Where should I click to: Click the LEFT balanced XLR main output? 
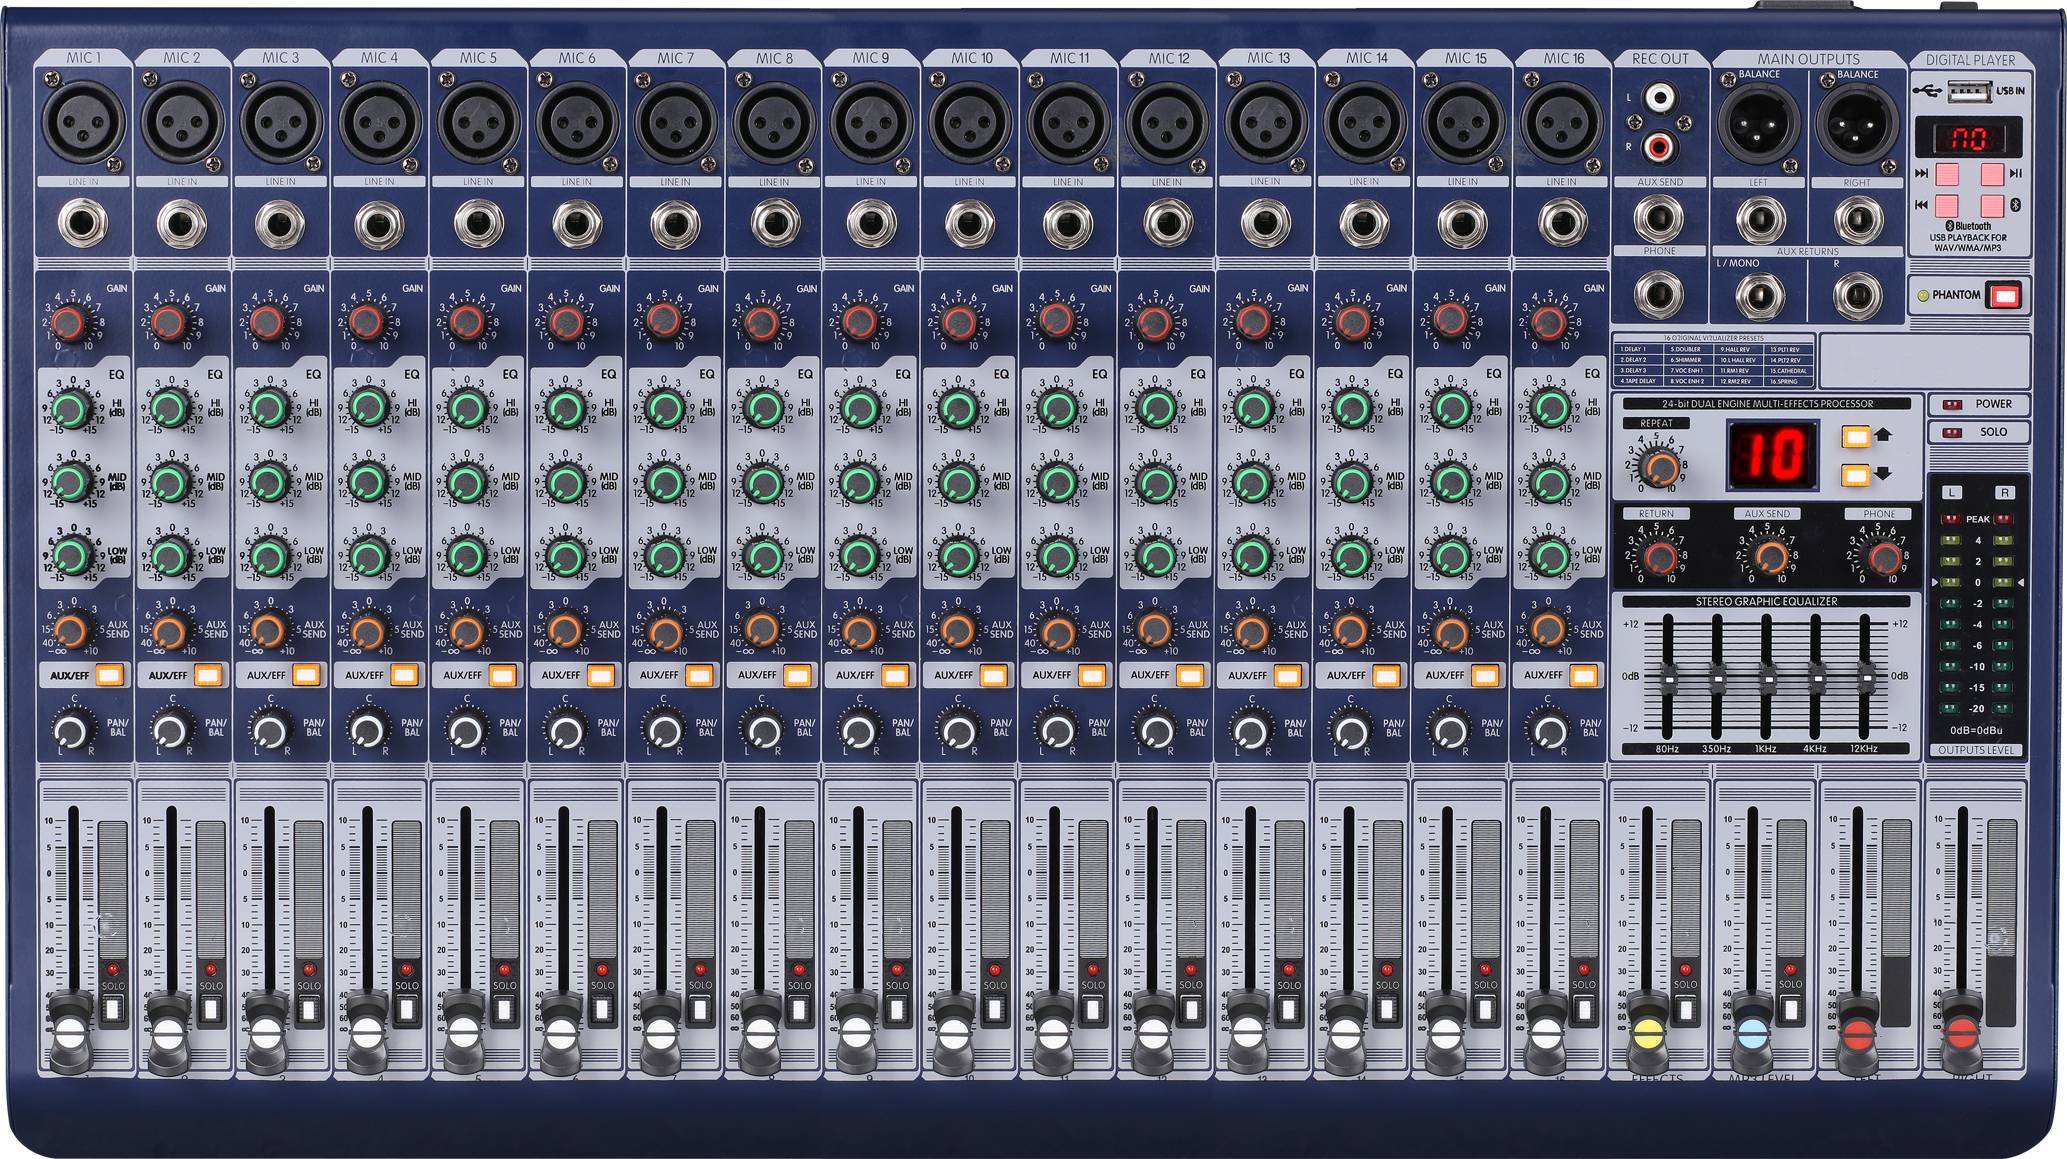click(1758, 126)
